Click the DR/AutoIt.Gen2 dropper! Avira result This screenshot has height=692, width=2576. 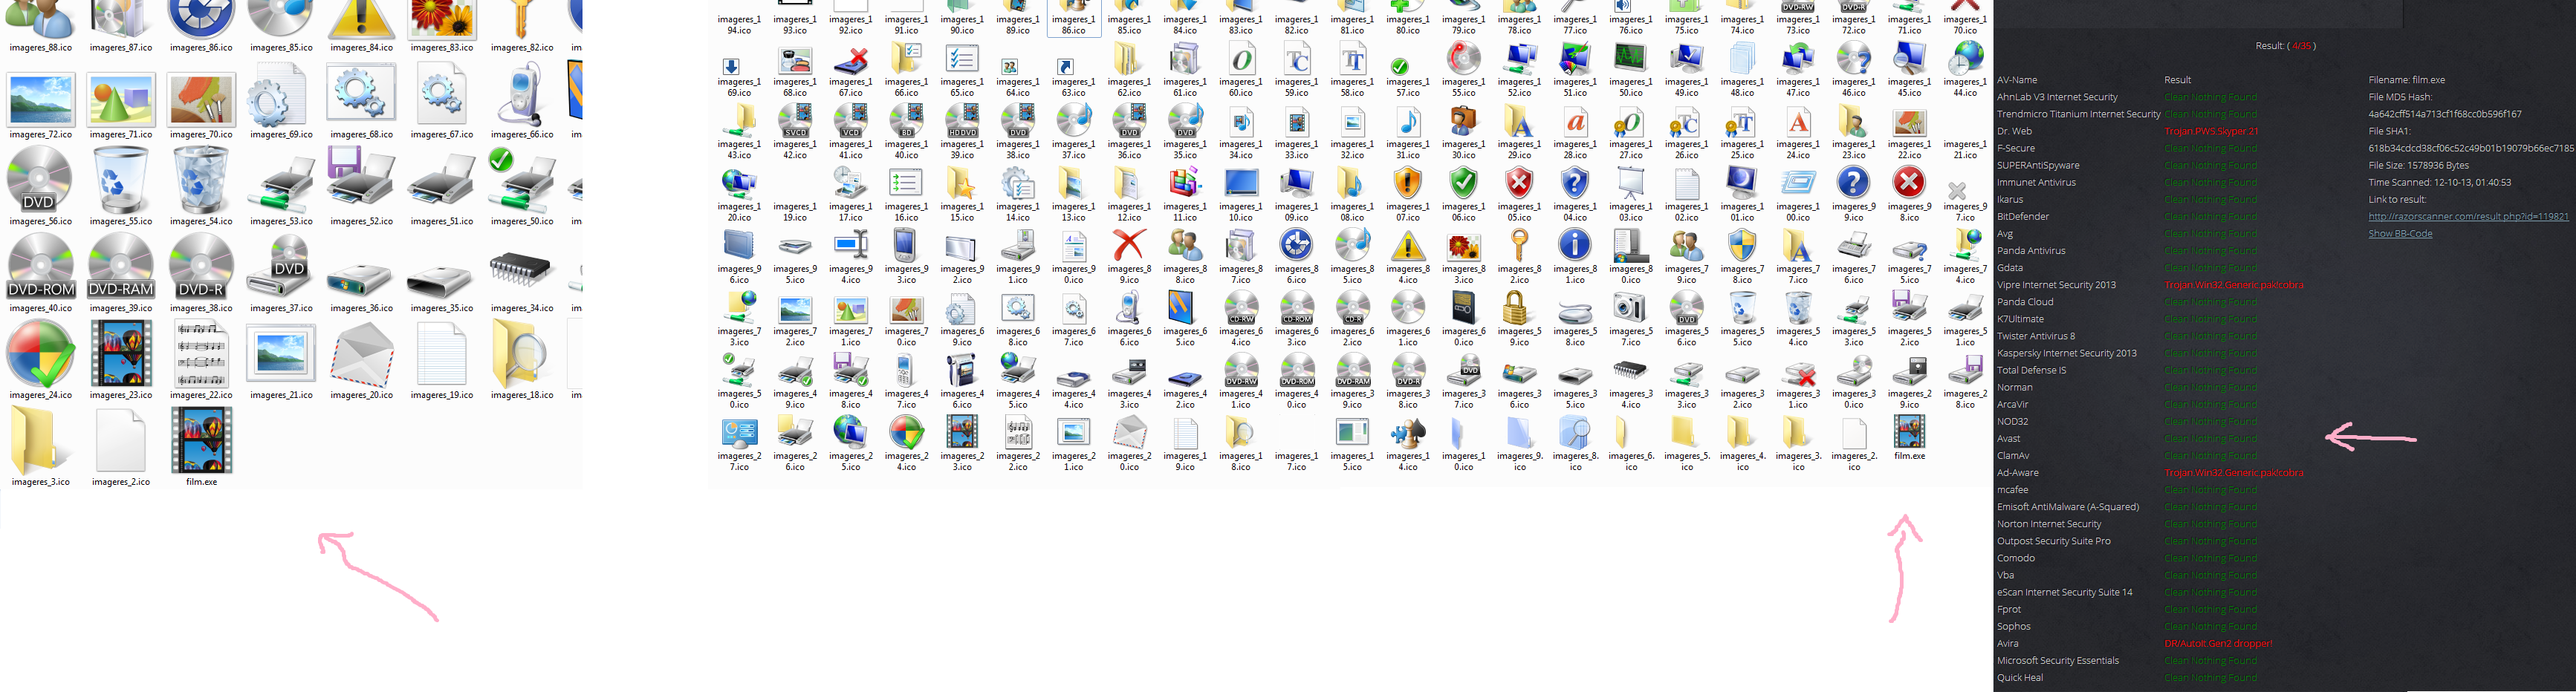pyautogui.click(x=2218, y=643)
